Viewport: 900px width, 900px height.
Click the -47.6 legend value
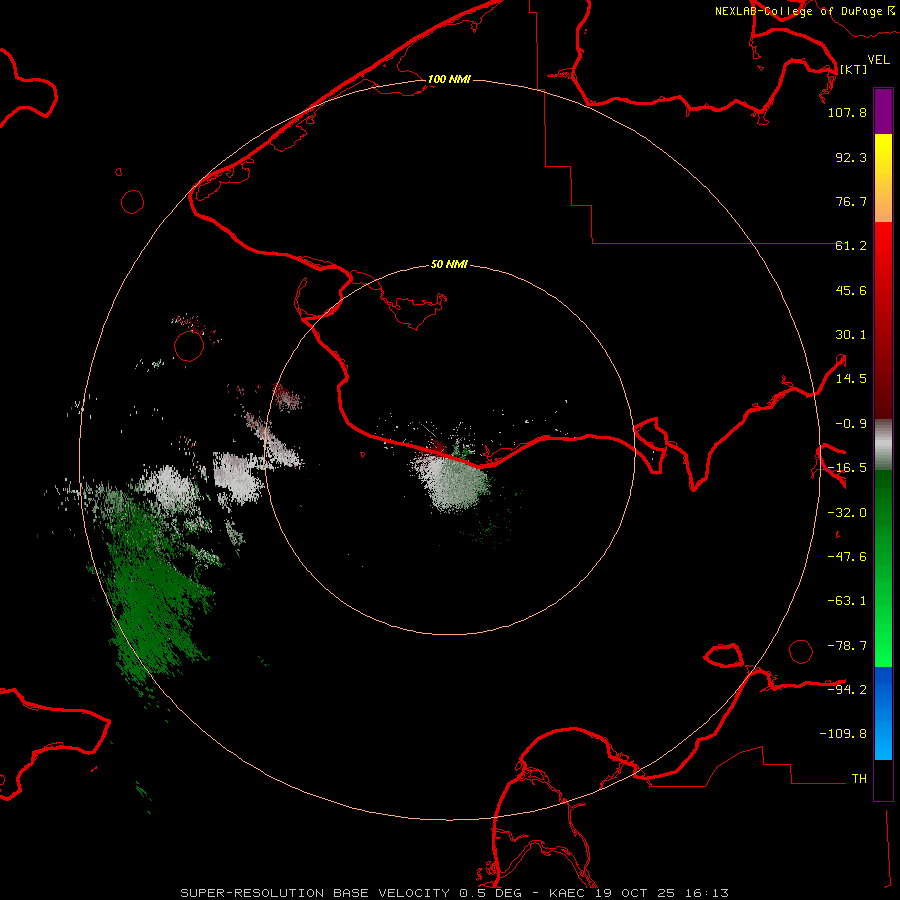[847, 557]
